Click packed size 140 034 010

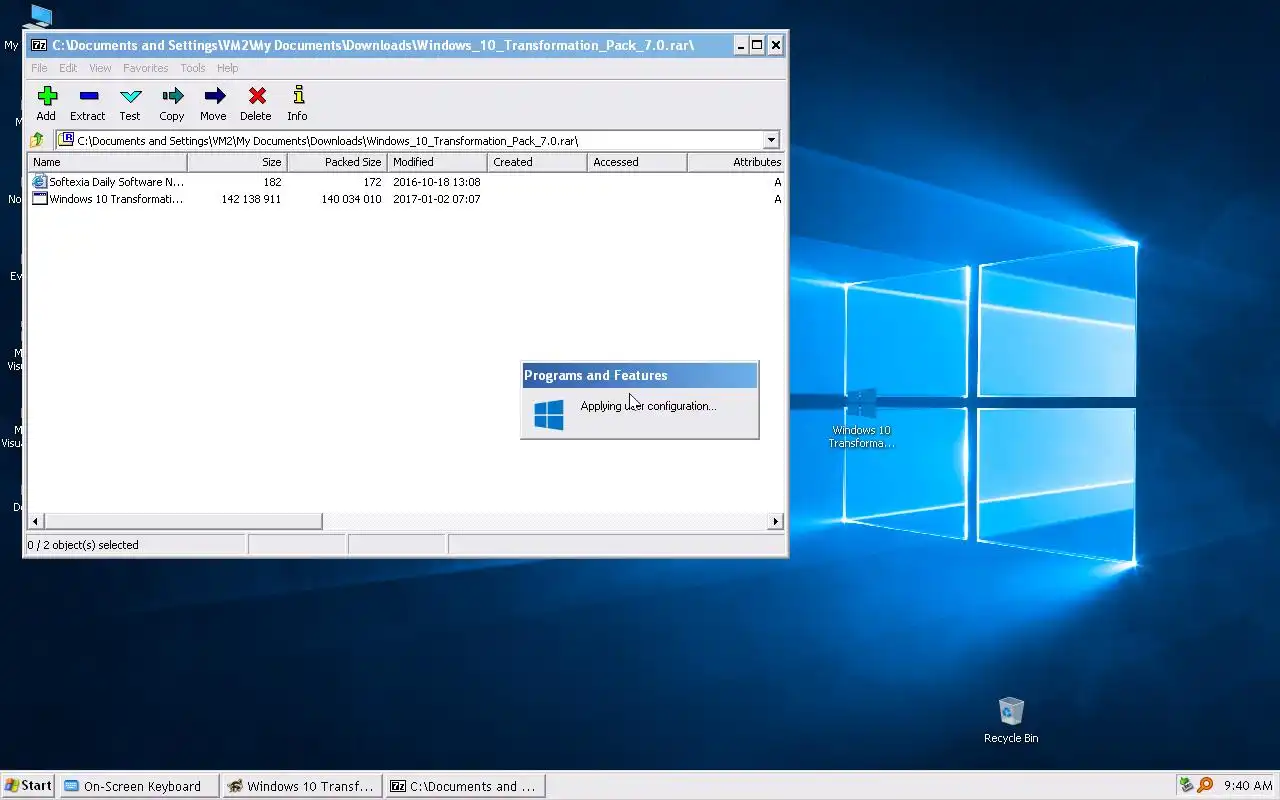click(351, 199)
